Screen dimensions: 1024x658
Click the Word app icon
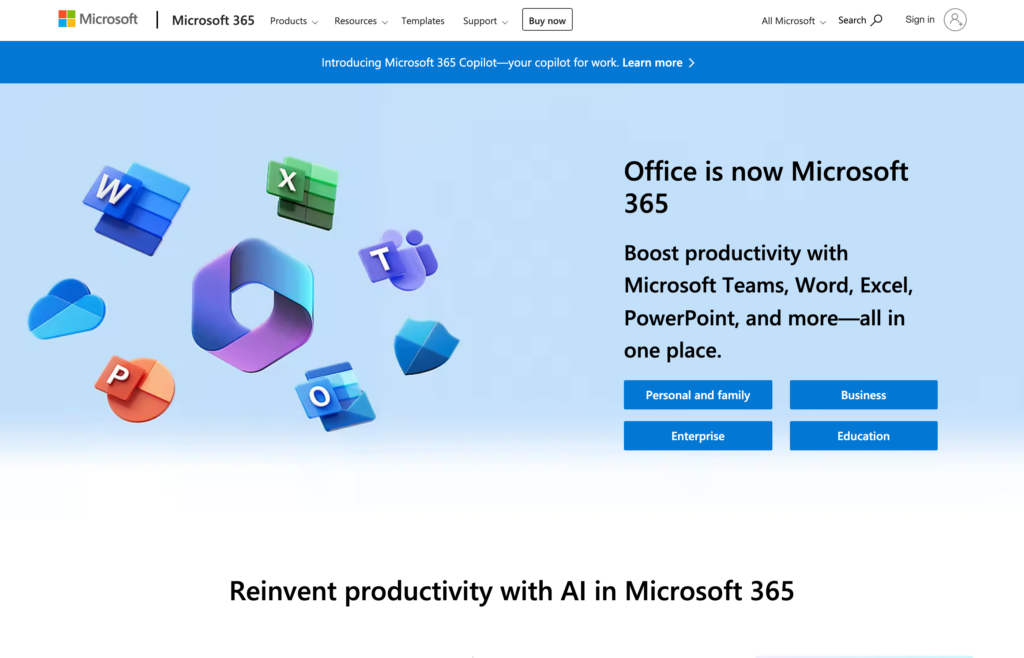136,209
